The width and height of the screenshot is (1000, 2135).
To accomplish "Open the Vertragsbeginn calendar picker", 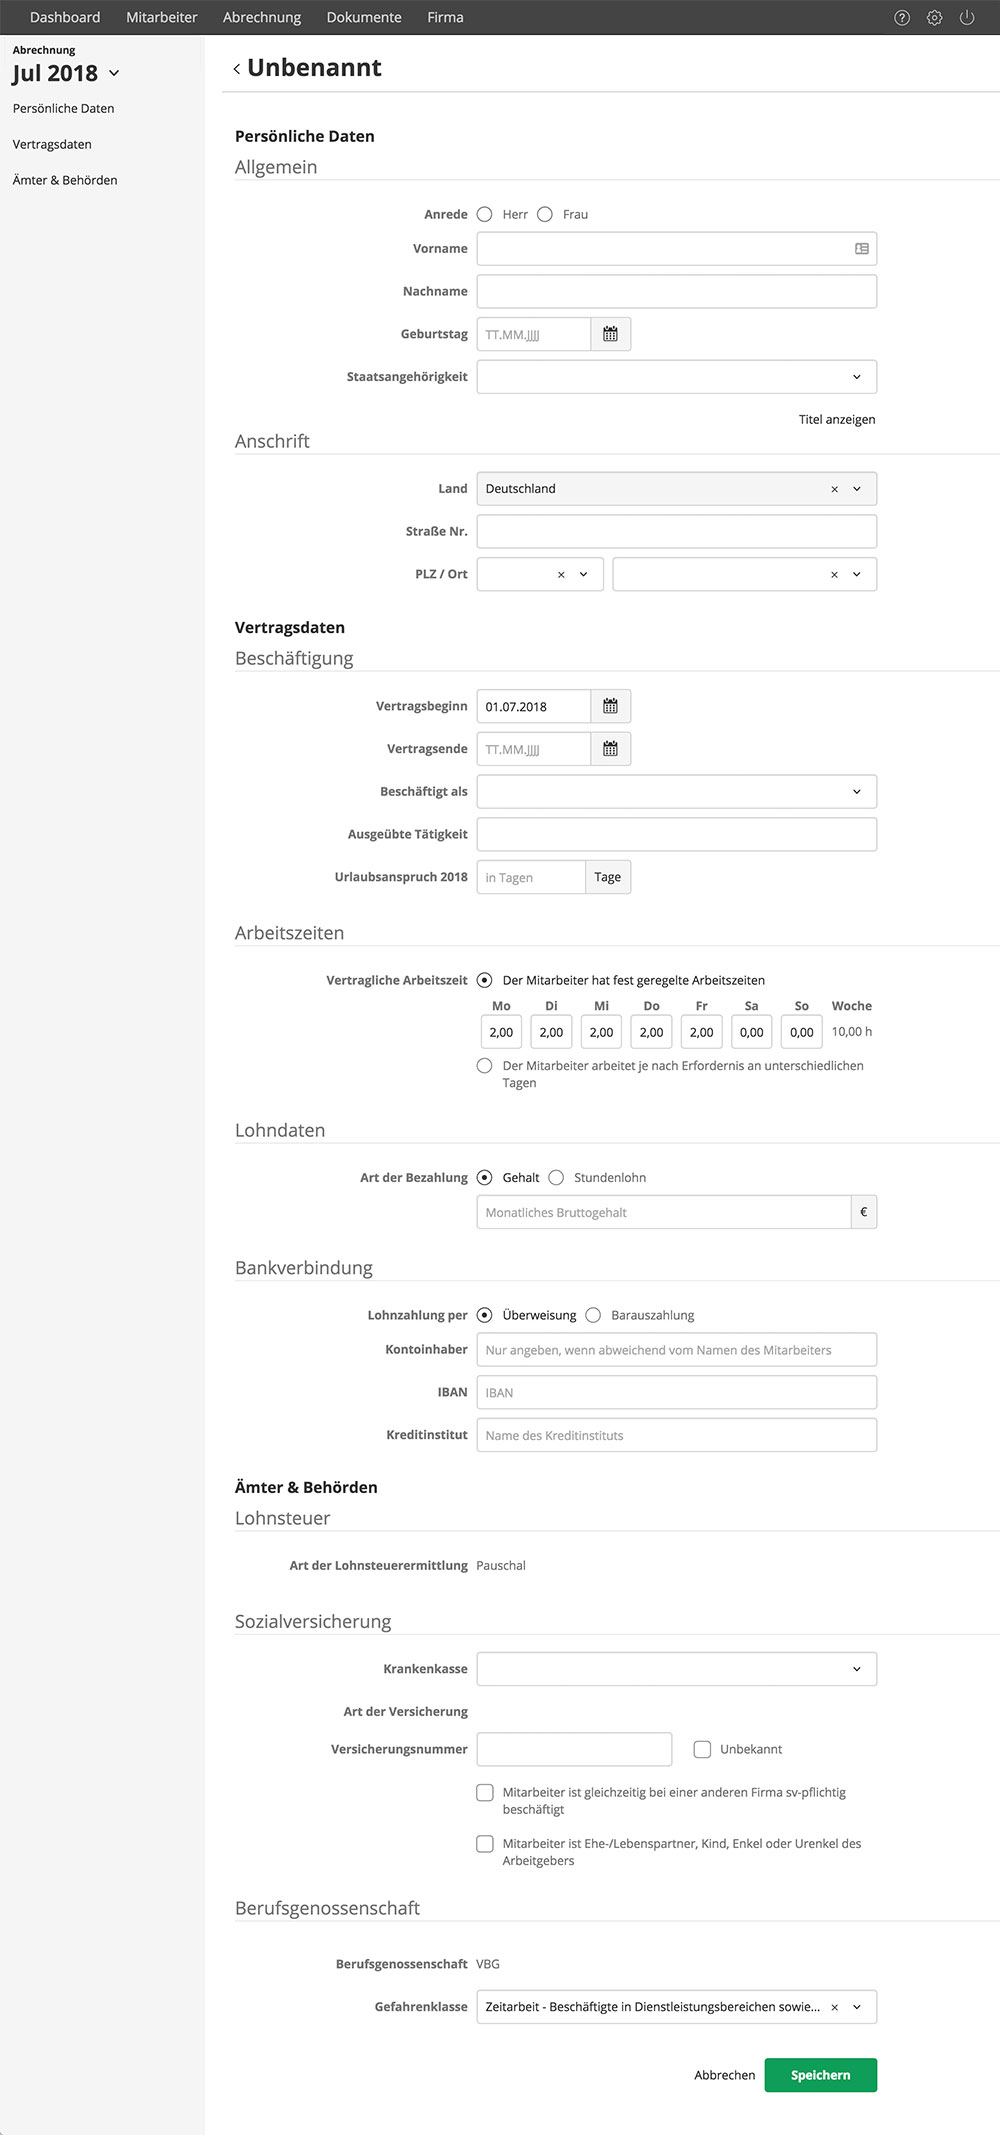I will pyautogui.click(x=610, y=706).
